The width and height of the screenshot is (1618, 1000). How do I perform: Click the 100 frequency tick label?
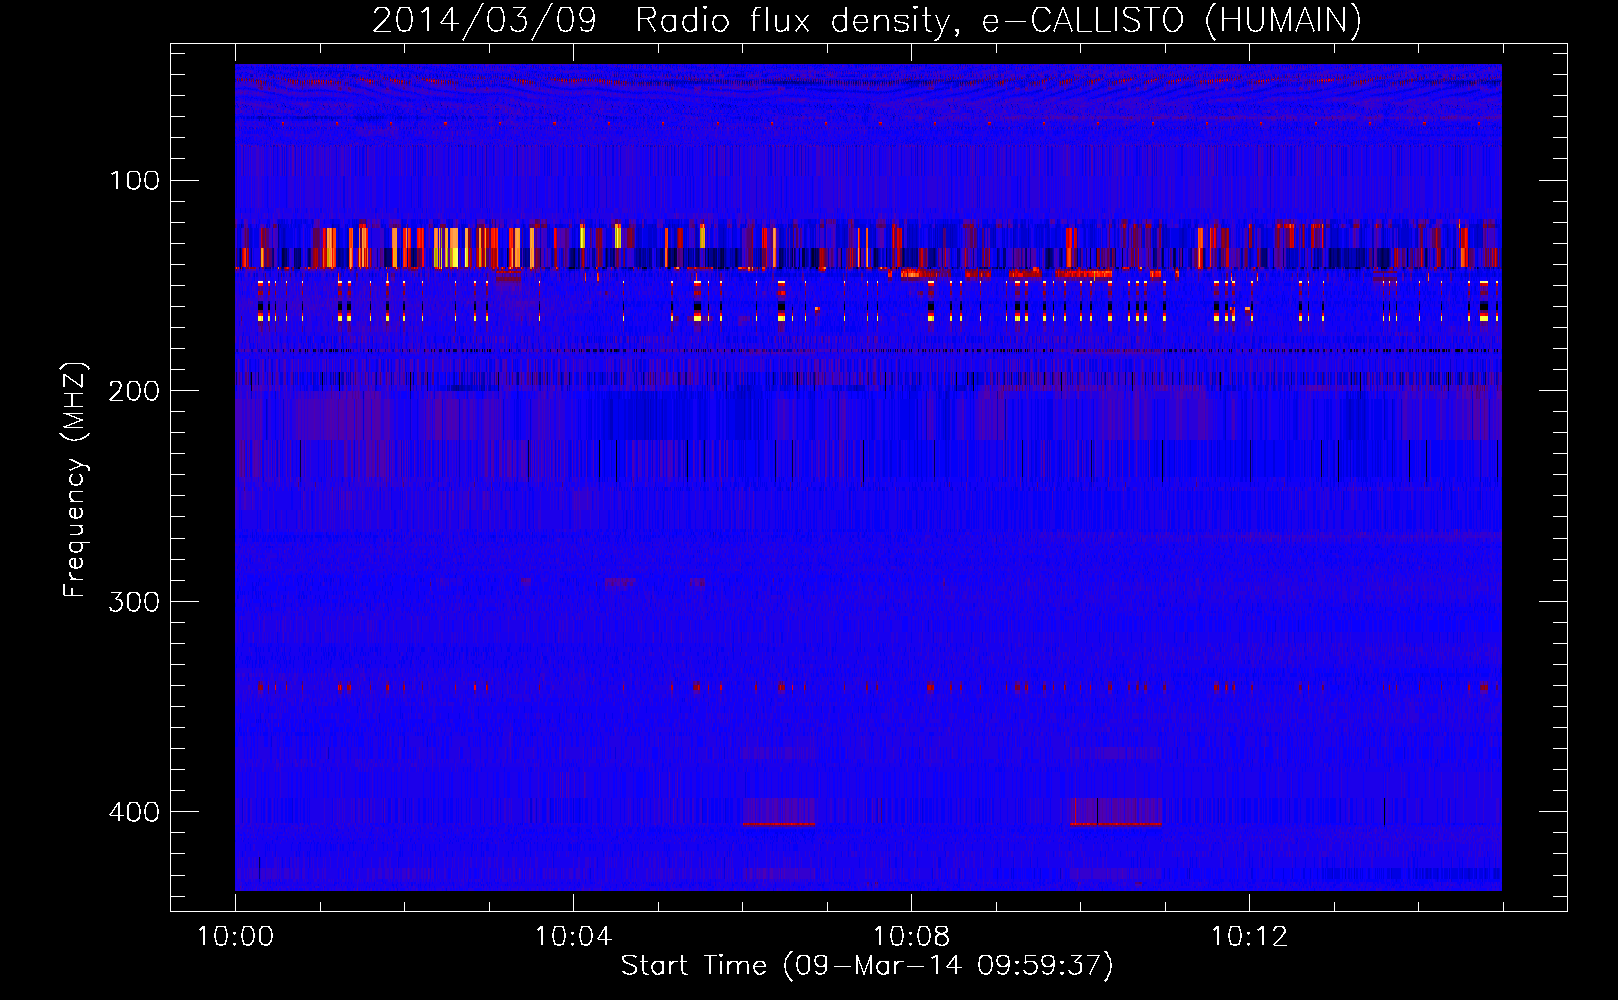coord(135,181)
